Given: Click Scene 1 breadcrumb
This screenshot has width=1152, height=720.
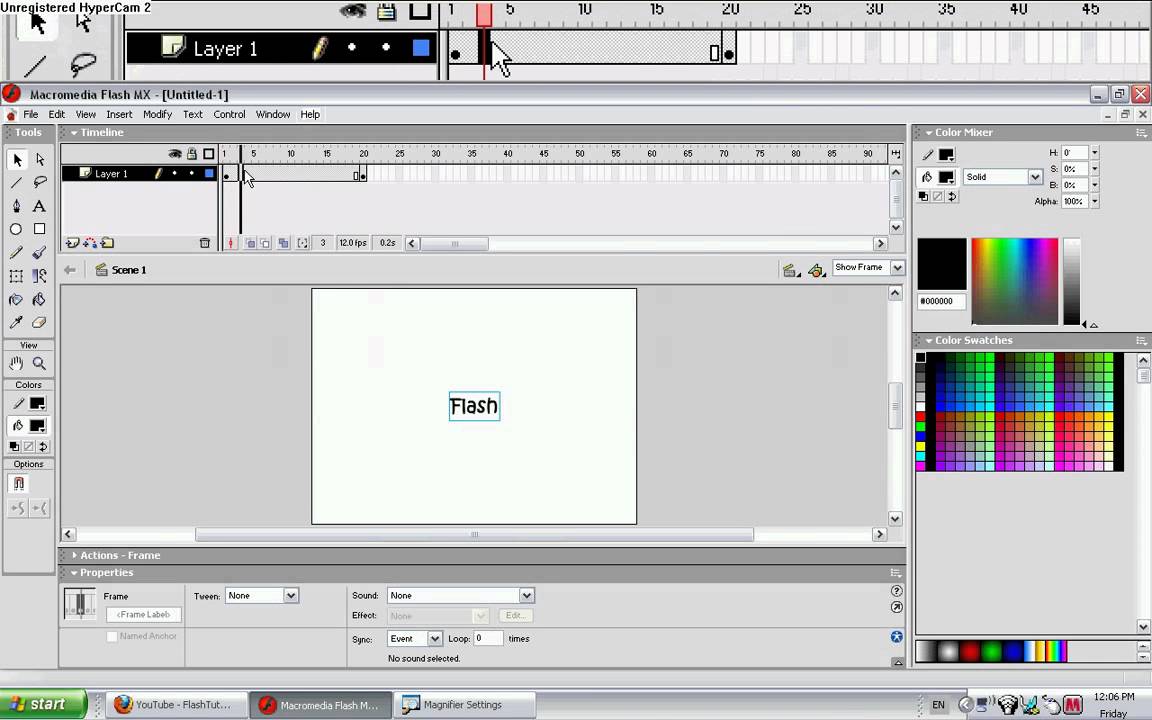Looking at the screenshot, I should pos(129,270).
